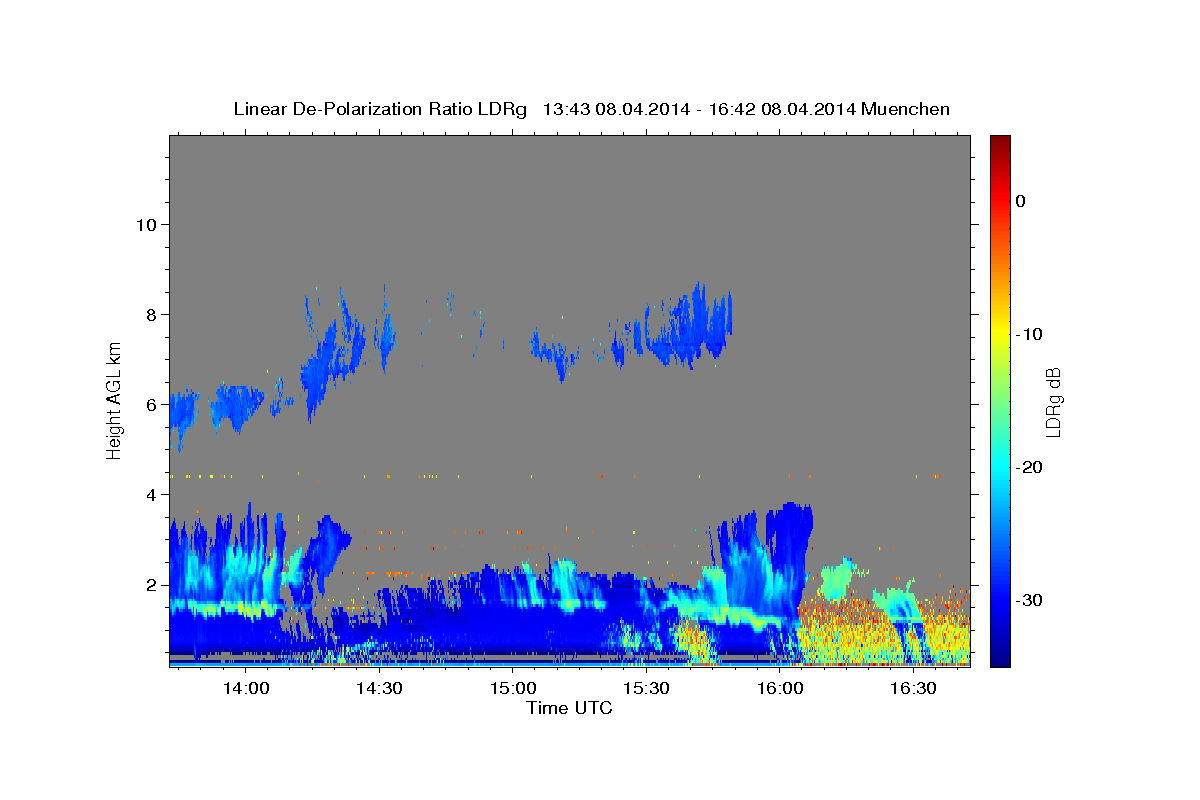
Task: Click the station name "Muenchen" in the title
Action: 905,109
